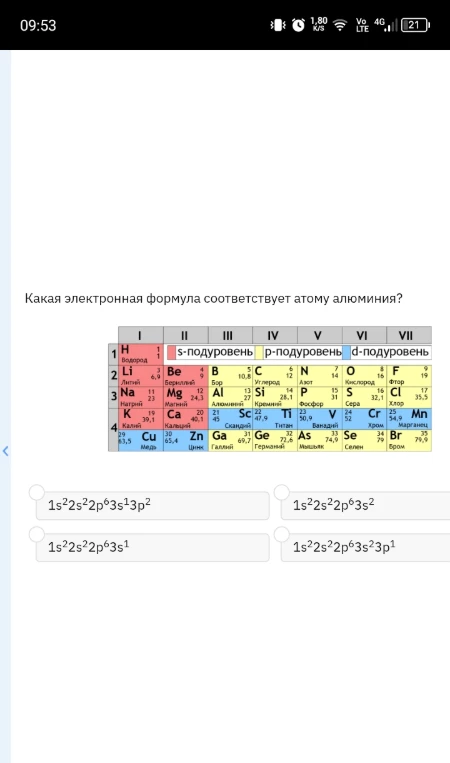Screen dimensions: 450x763
Task: Tap the Sc (Скандий) cell in table
Action: click(231, 418)
